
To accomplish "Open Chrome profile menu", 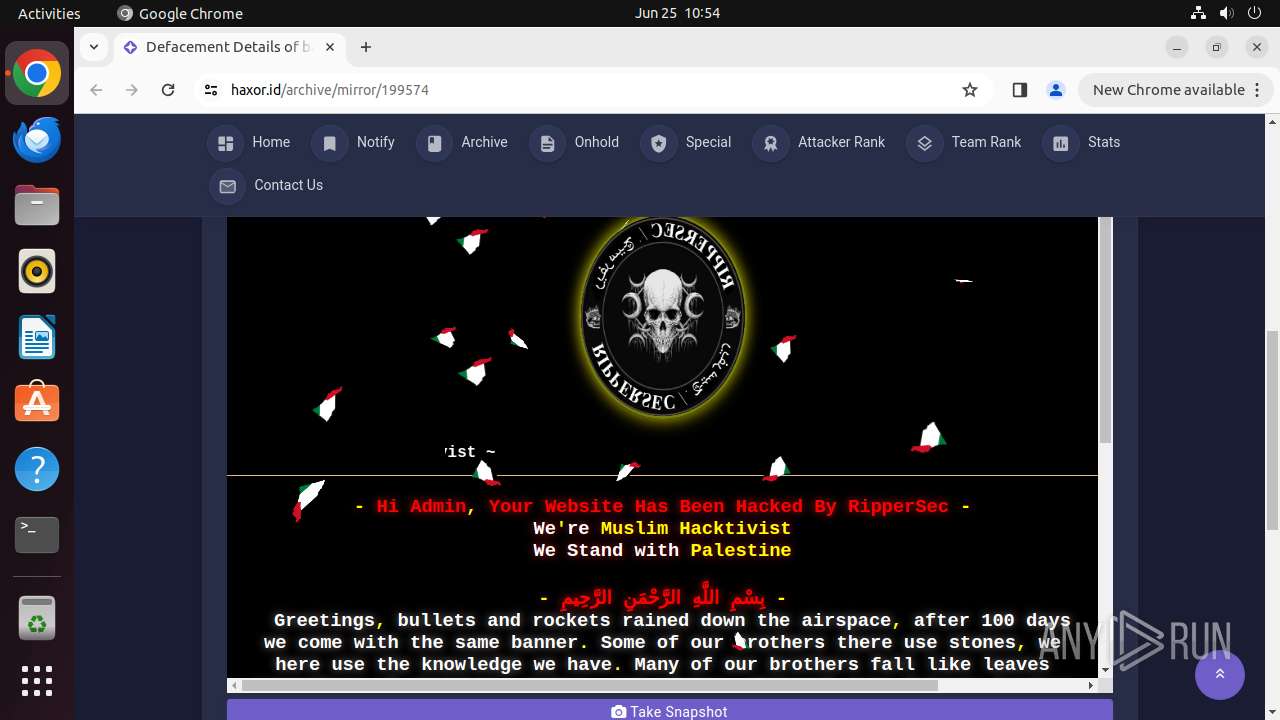I will (x=1056, y=90).
